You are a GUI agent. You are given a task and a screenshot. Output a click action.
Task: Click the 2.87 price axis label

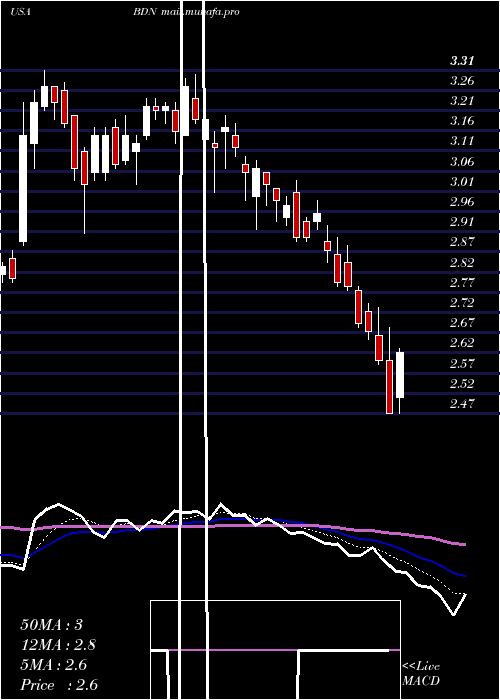point(462,242)
